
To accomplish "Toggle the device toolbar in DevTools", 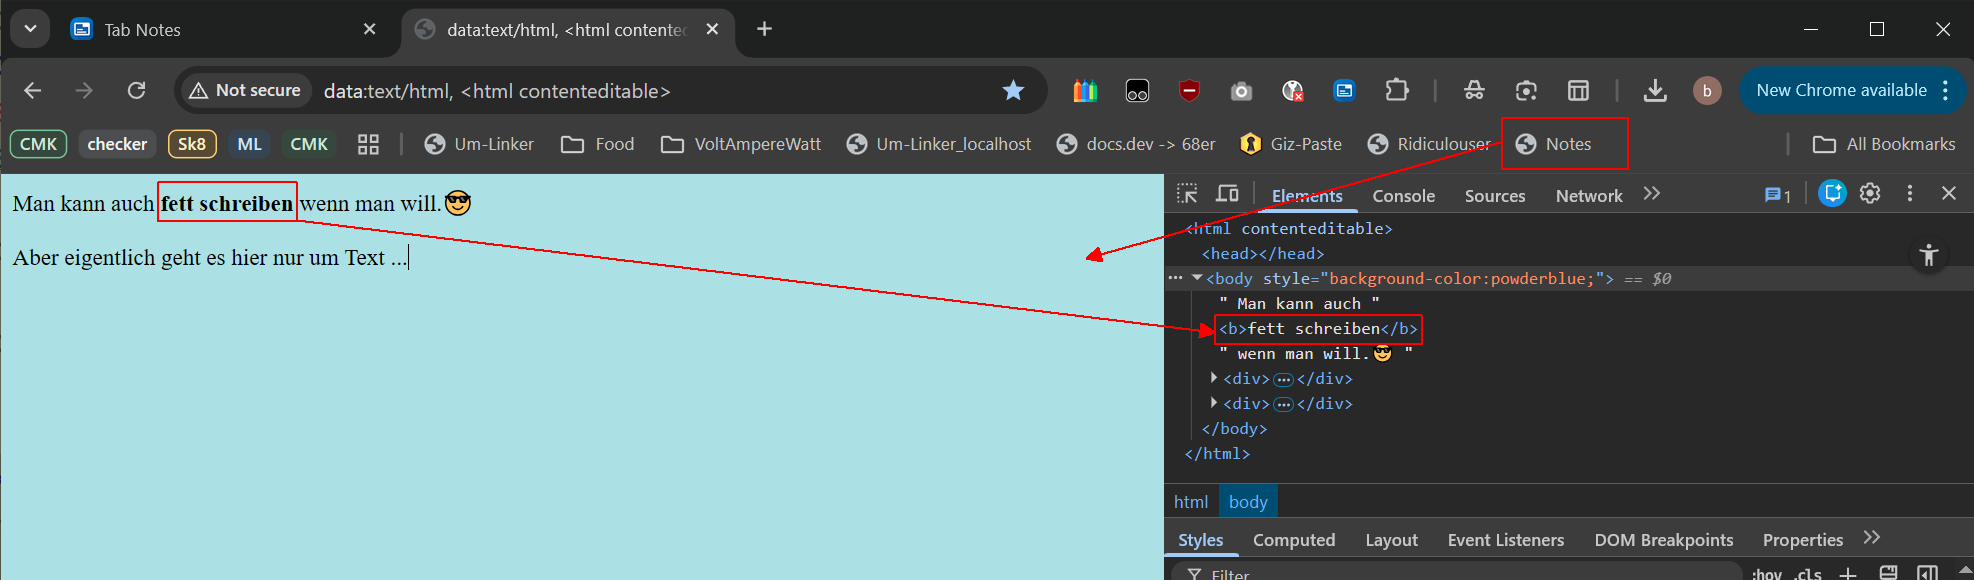I will pos(1227,194).
